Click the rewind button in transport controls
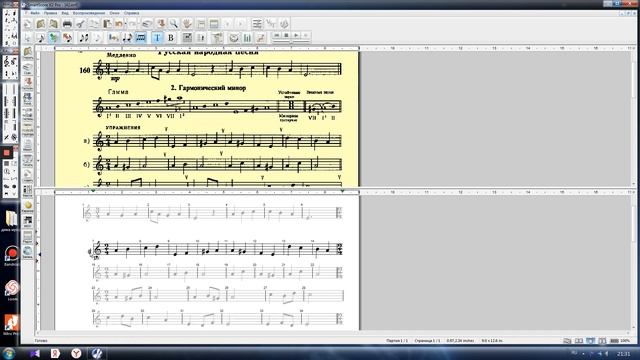Image resolution: width=640 pixels, height=360 pixels. point(276,36)
